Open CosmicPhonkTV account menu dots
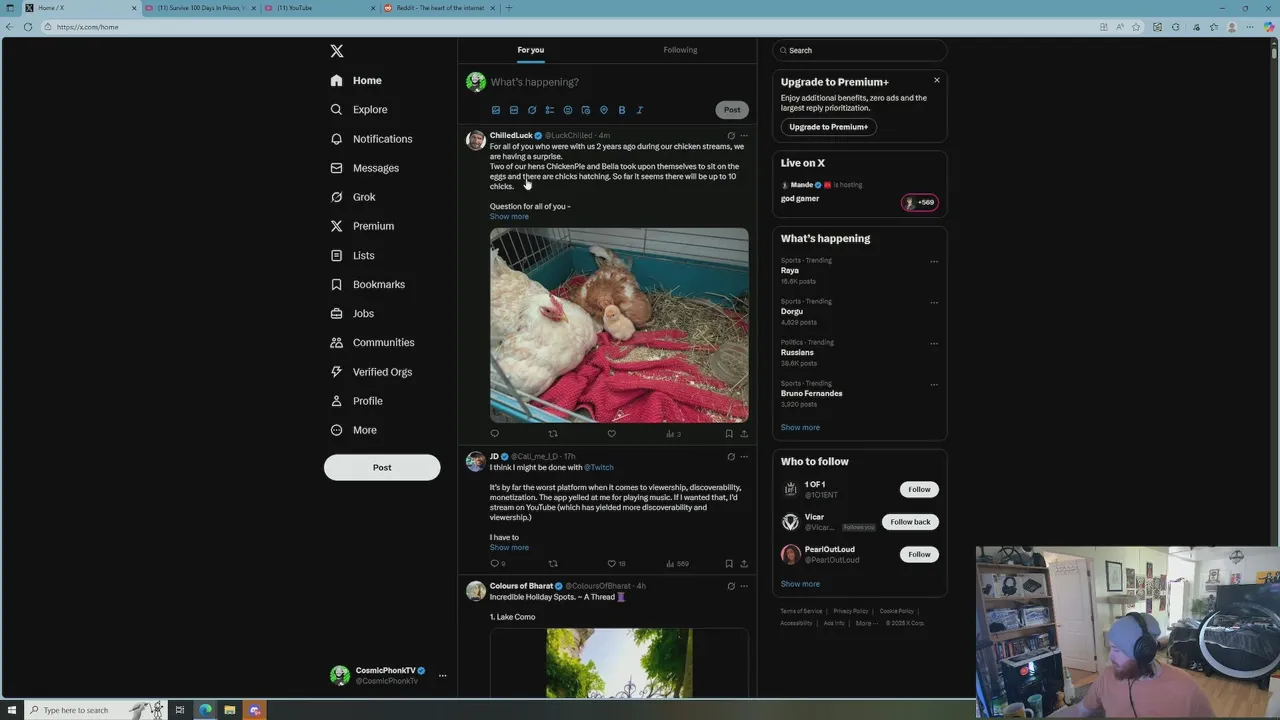 [442, 676]
